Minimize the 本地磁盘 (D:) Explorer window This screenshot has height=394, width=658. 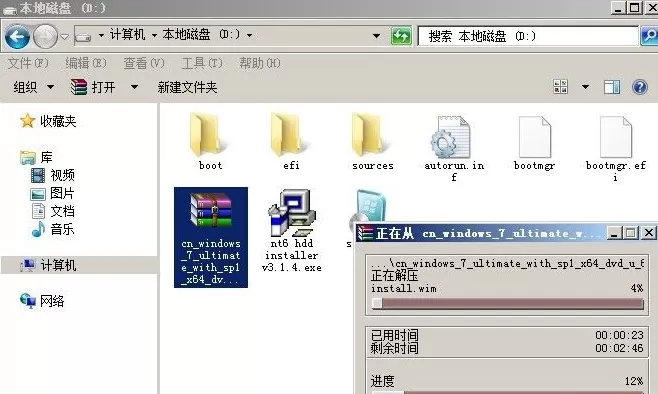(618, 7)
